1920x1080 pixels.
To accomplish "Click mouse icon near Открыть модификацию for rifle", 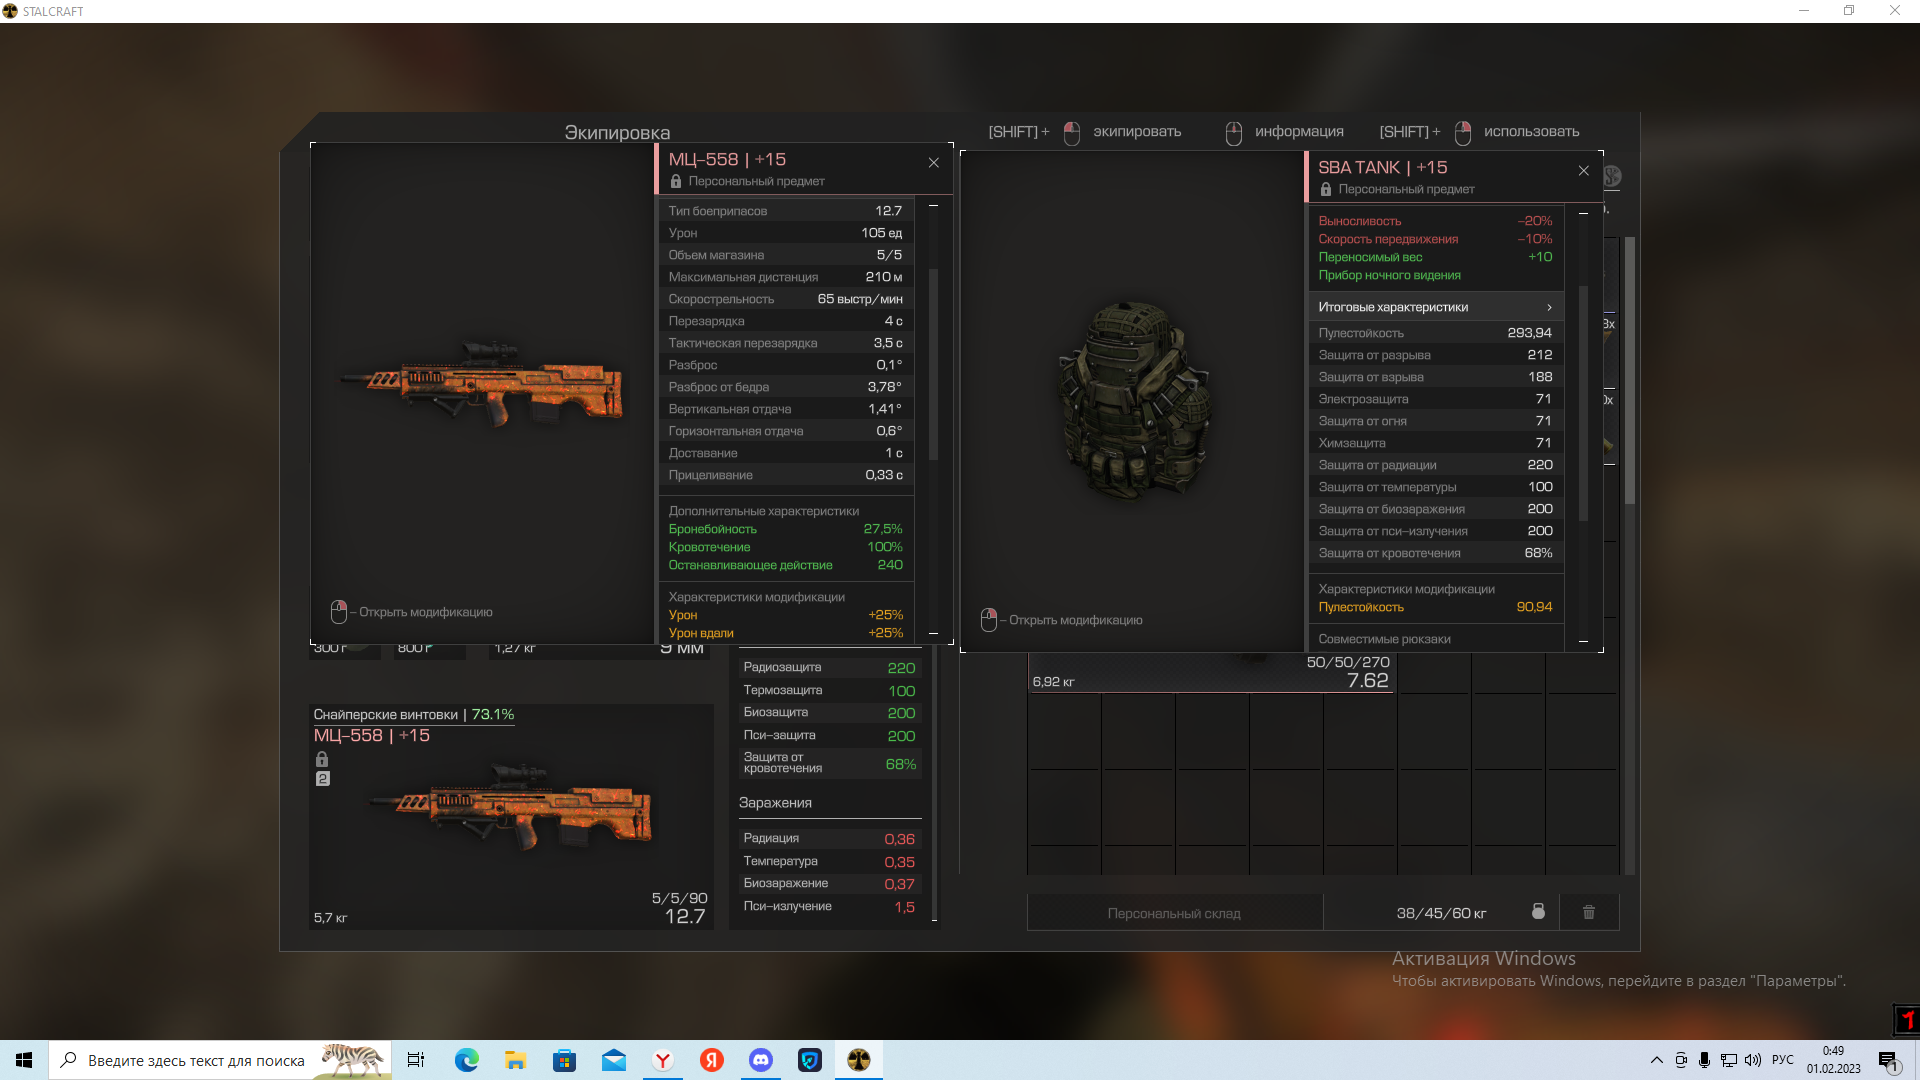I will click(x=339, y=611).
